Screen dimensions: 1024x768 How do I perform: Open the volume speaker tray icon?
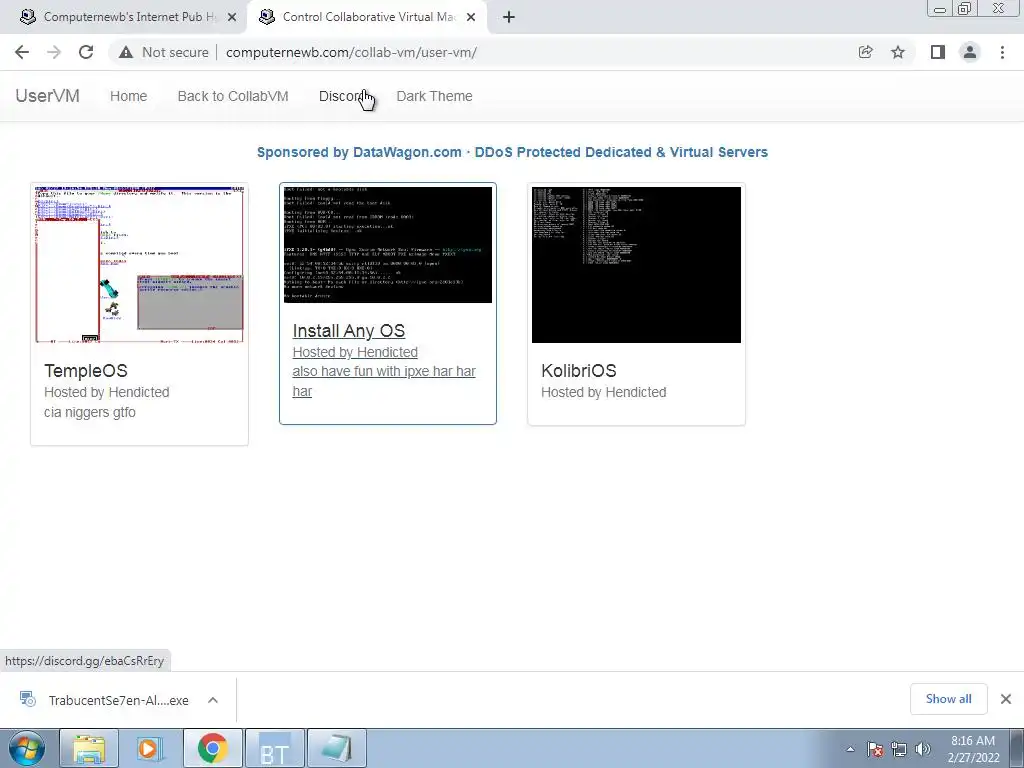click(x=923, y=749)
